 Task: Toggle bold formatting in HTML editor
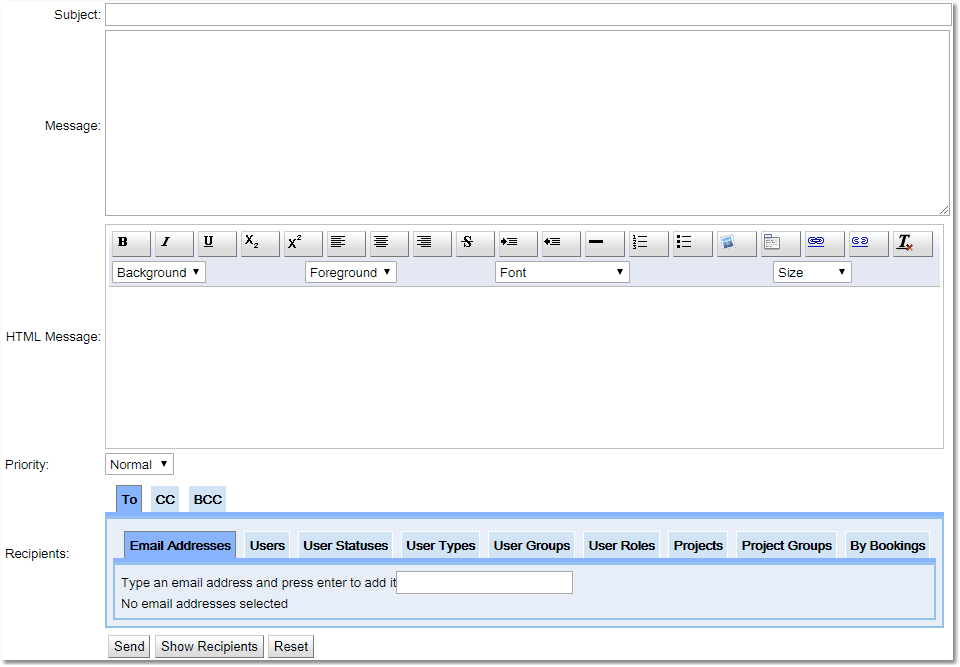131,243
